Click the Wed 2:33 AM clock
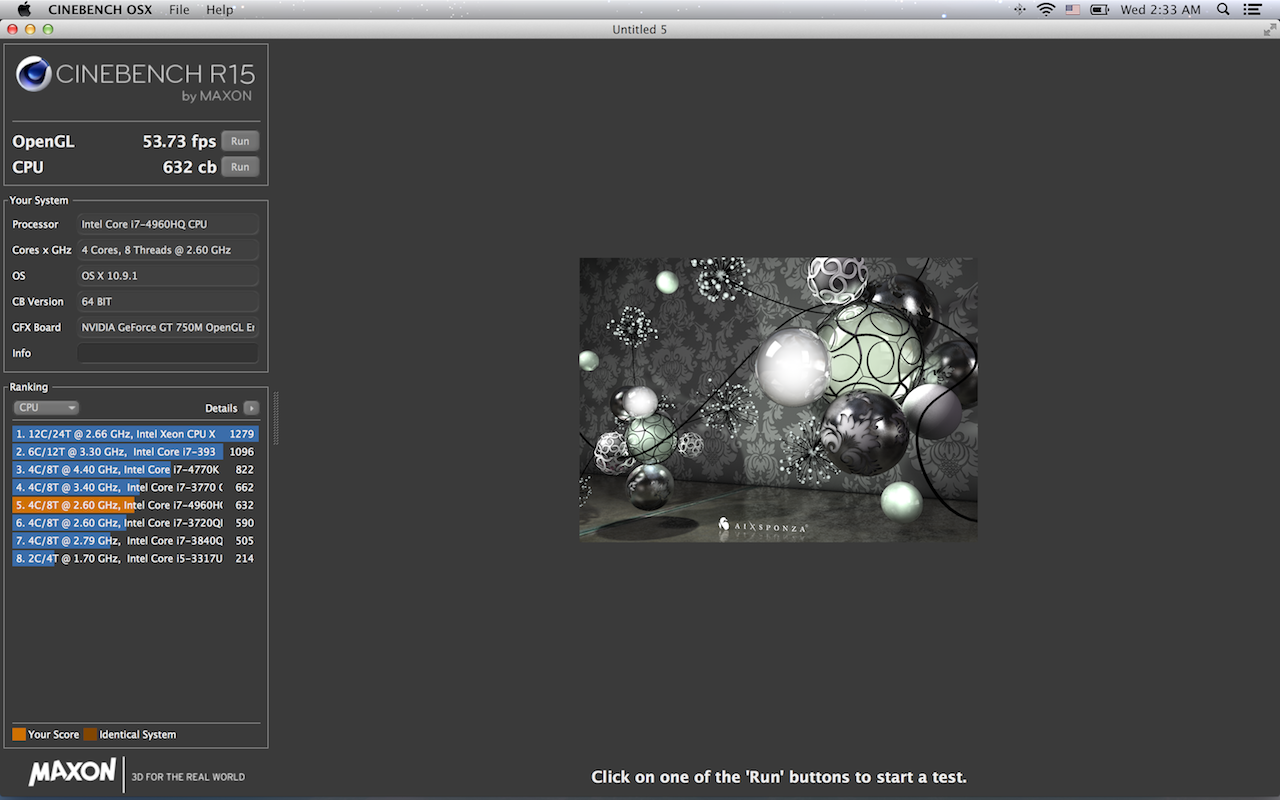Screen dimensions: 1280x800 (1160, 9)
